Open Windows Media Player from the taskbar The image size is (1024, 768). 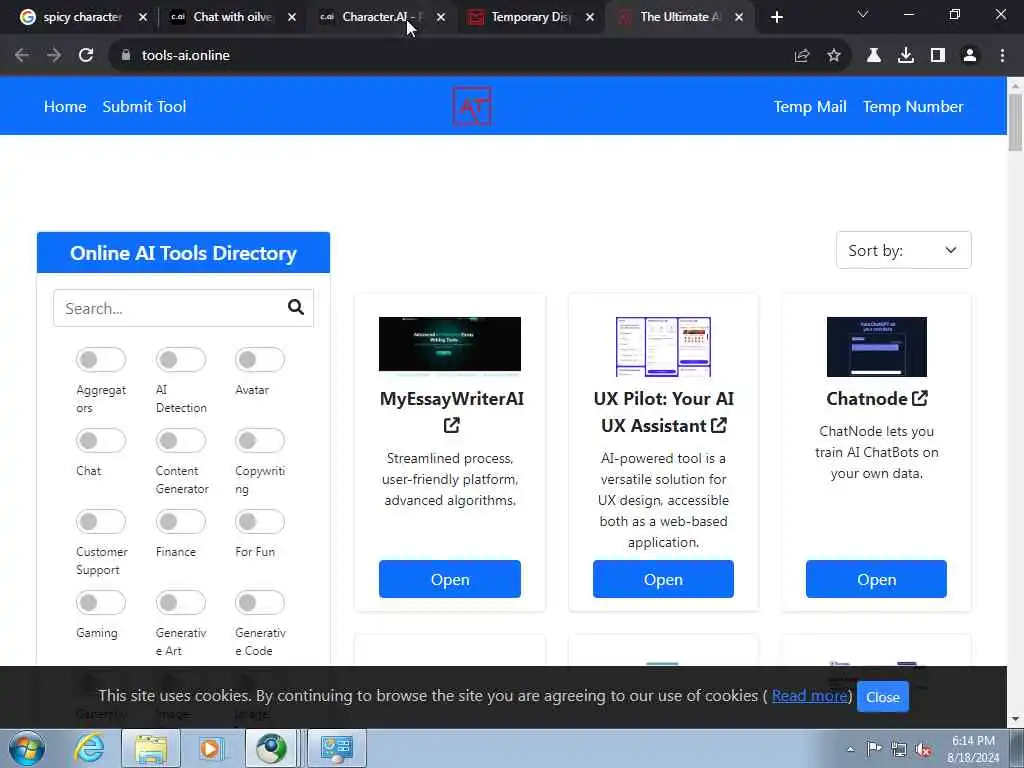click(210, 748)
